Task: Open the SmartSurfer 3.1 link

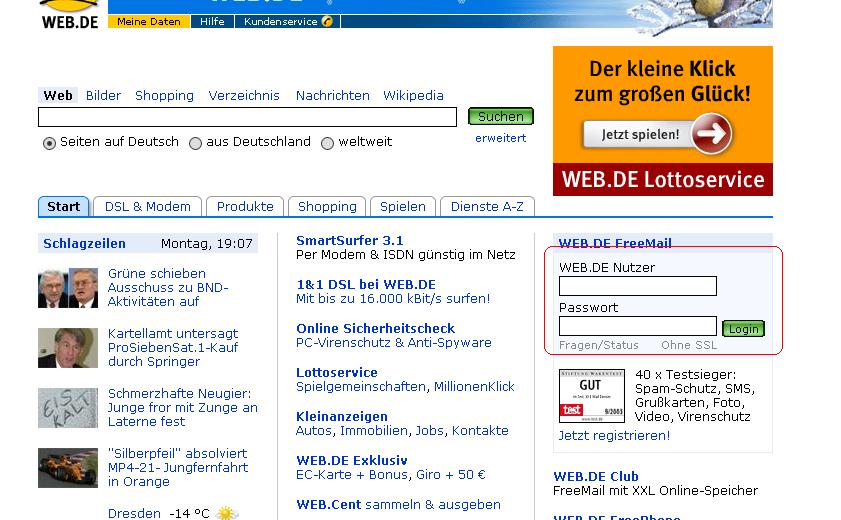Action: [350, 241]
